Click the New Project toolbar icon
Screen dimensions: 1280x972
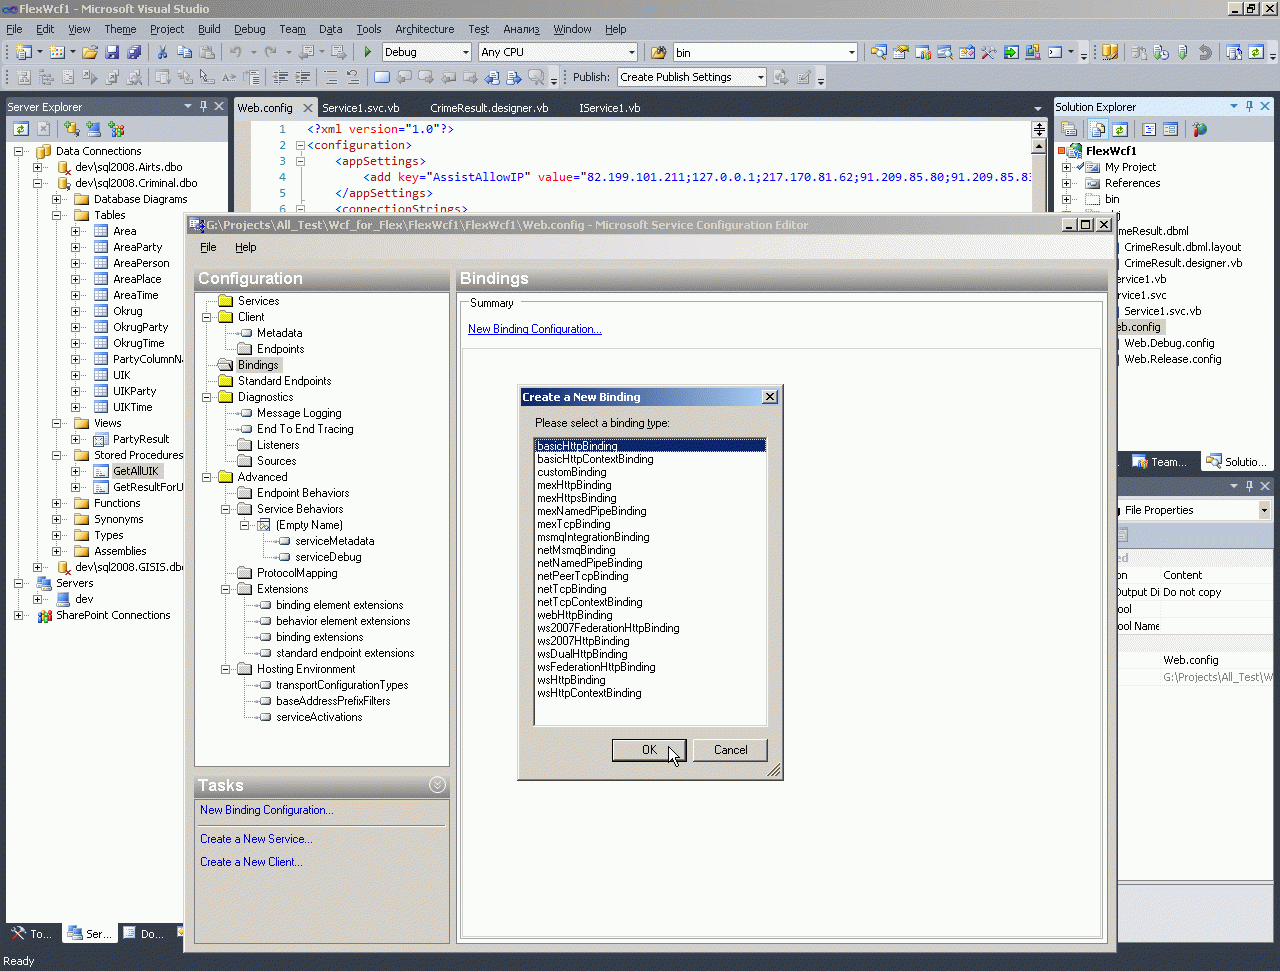24,52
